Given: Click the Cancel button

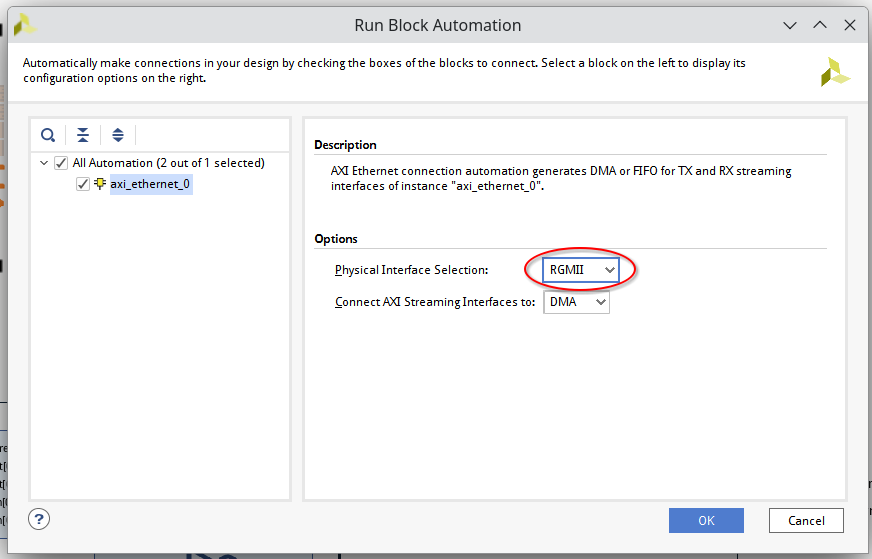Looking at the screenshot, I should [806, 521].
